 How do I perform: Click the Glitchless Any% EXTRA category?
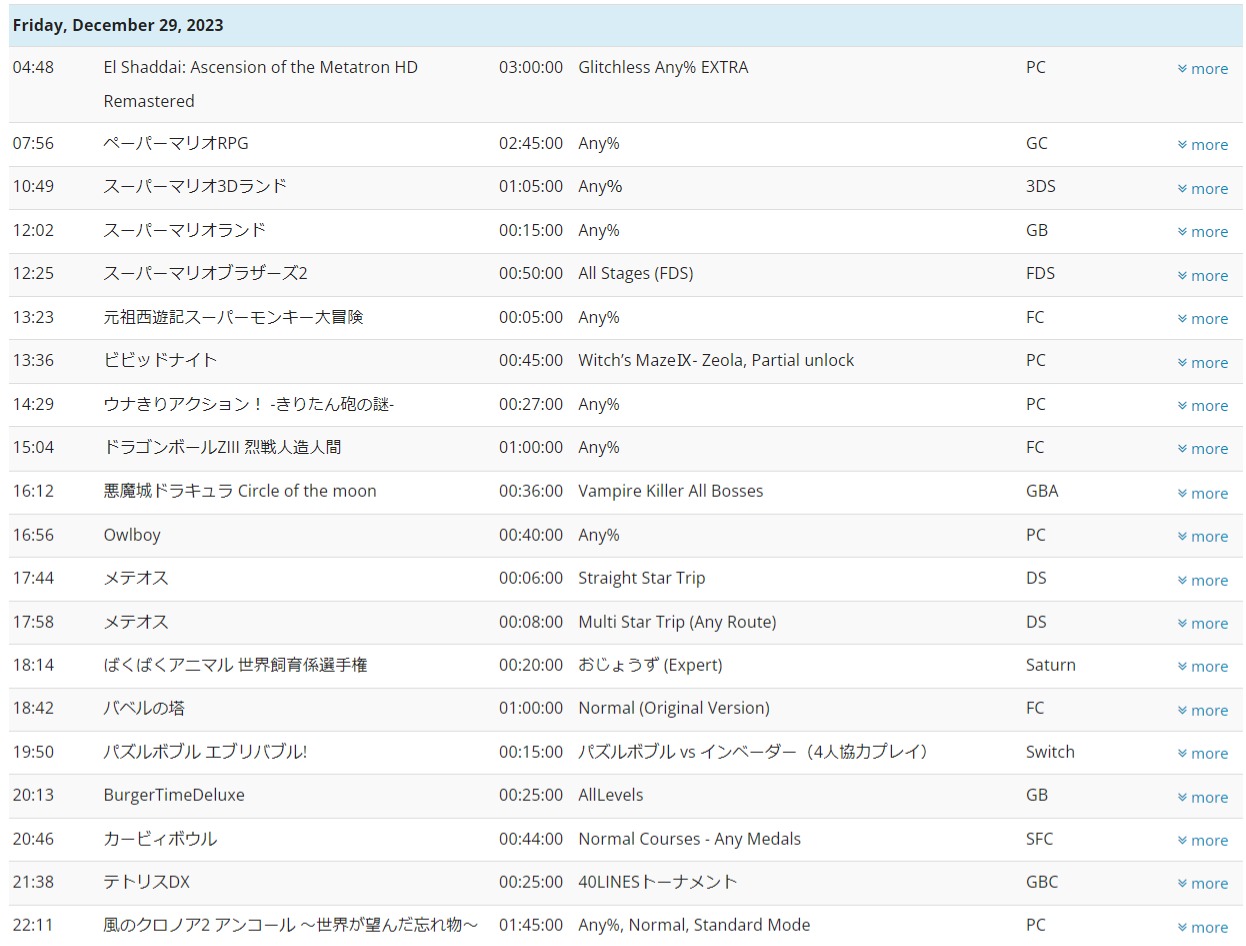[x=663, y=67]
